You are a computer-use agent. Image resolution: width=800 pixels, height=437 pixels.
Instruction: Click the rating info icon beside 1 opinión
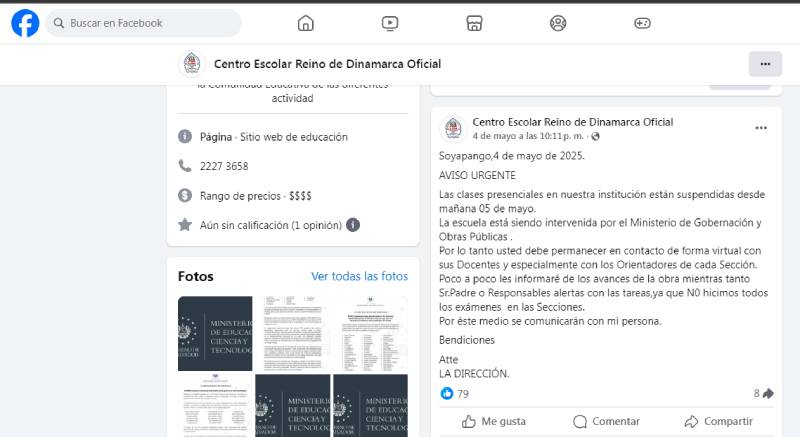tap(353, 225)
